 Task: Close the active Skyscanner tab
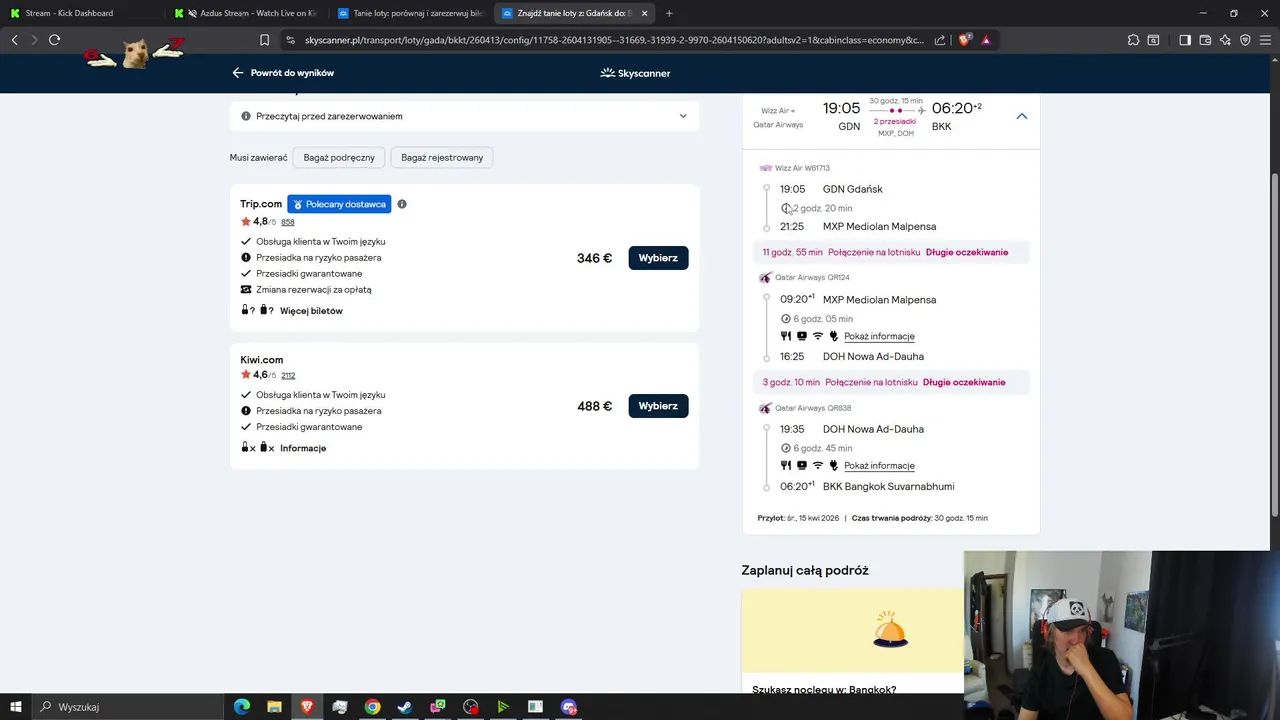644,13
